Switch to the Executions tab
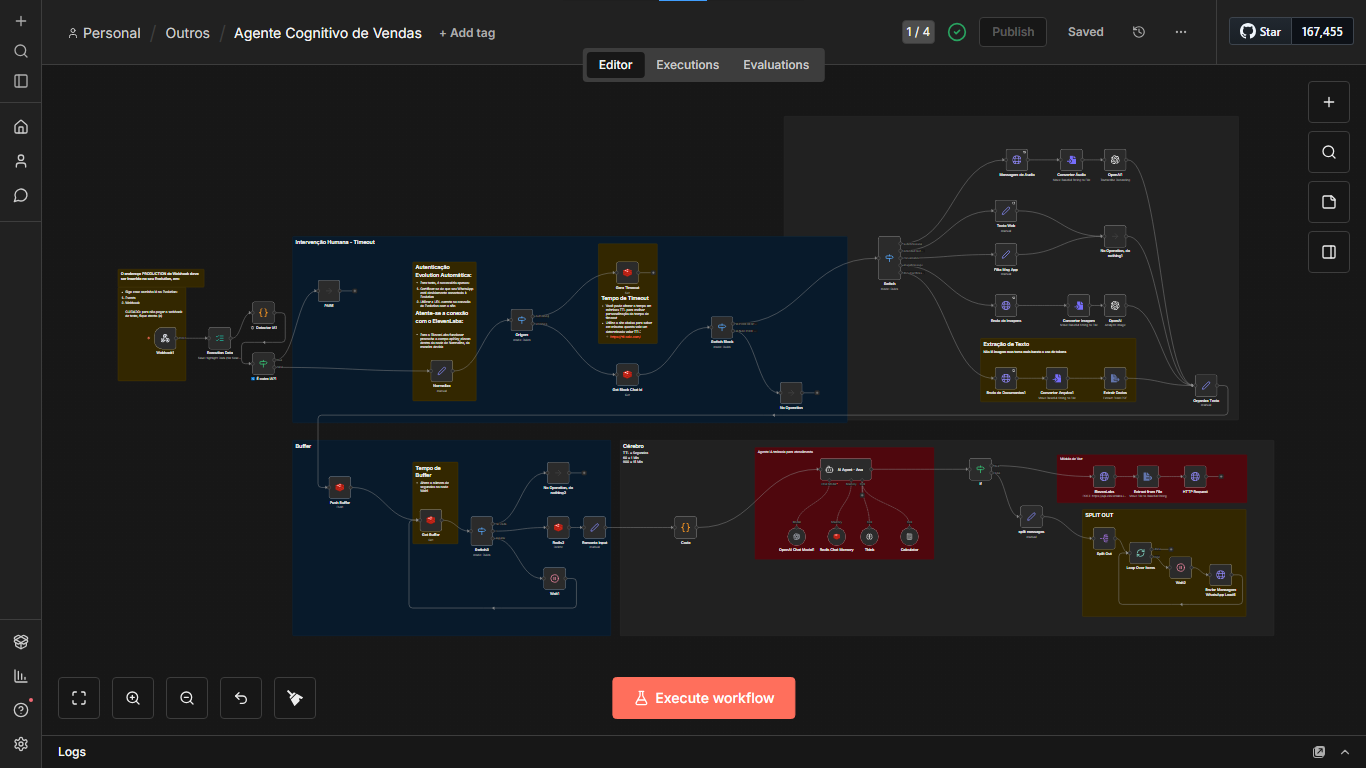Image resolution: width=1366 pixels, height=768 pixels. [x=687, y=65]
